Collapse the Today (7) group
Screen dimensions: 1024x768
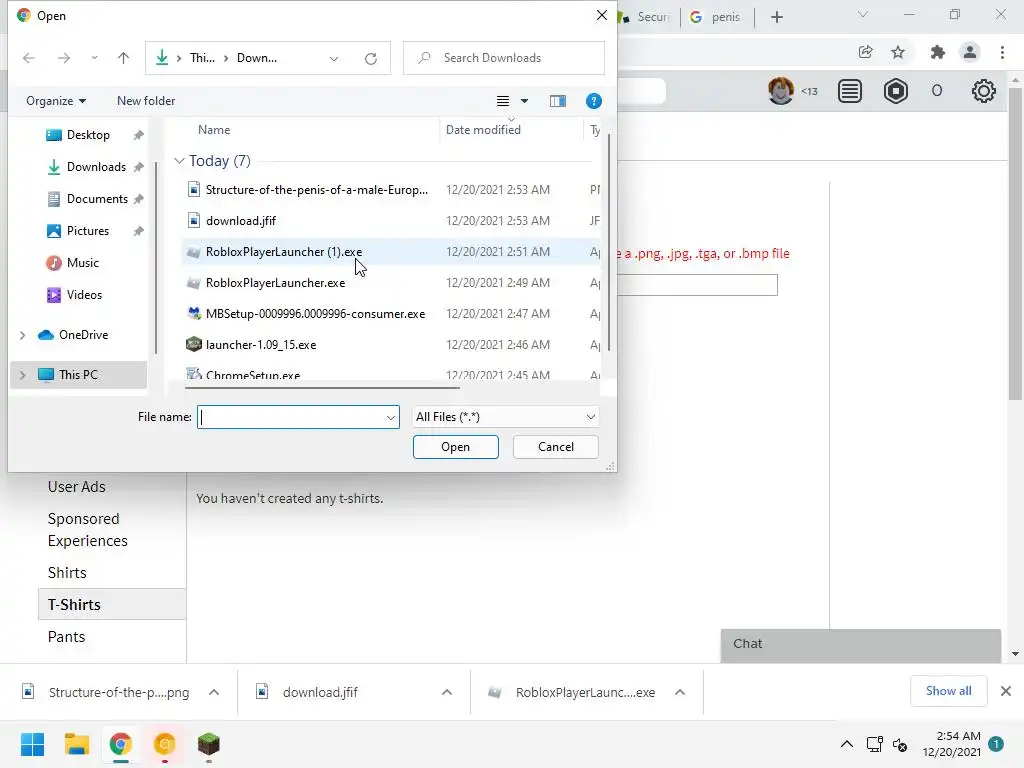[x=179, y=161]
